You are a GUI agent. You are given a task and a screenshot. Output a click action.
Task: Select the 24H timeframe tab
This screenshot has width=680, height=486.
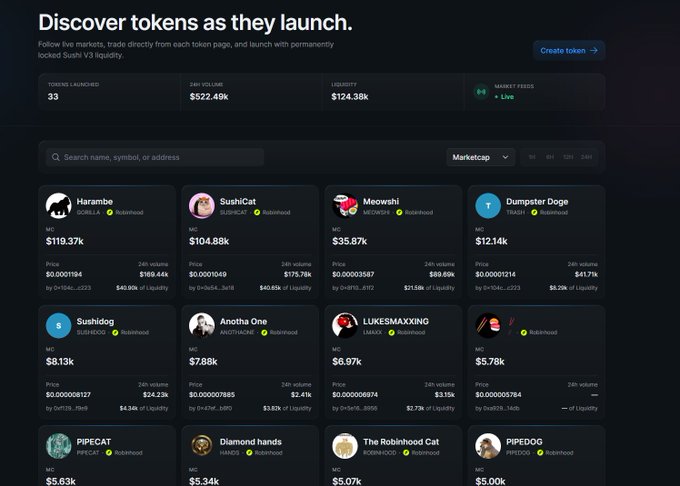(x=586, y=157)
